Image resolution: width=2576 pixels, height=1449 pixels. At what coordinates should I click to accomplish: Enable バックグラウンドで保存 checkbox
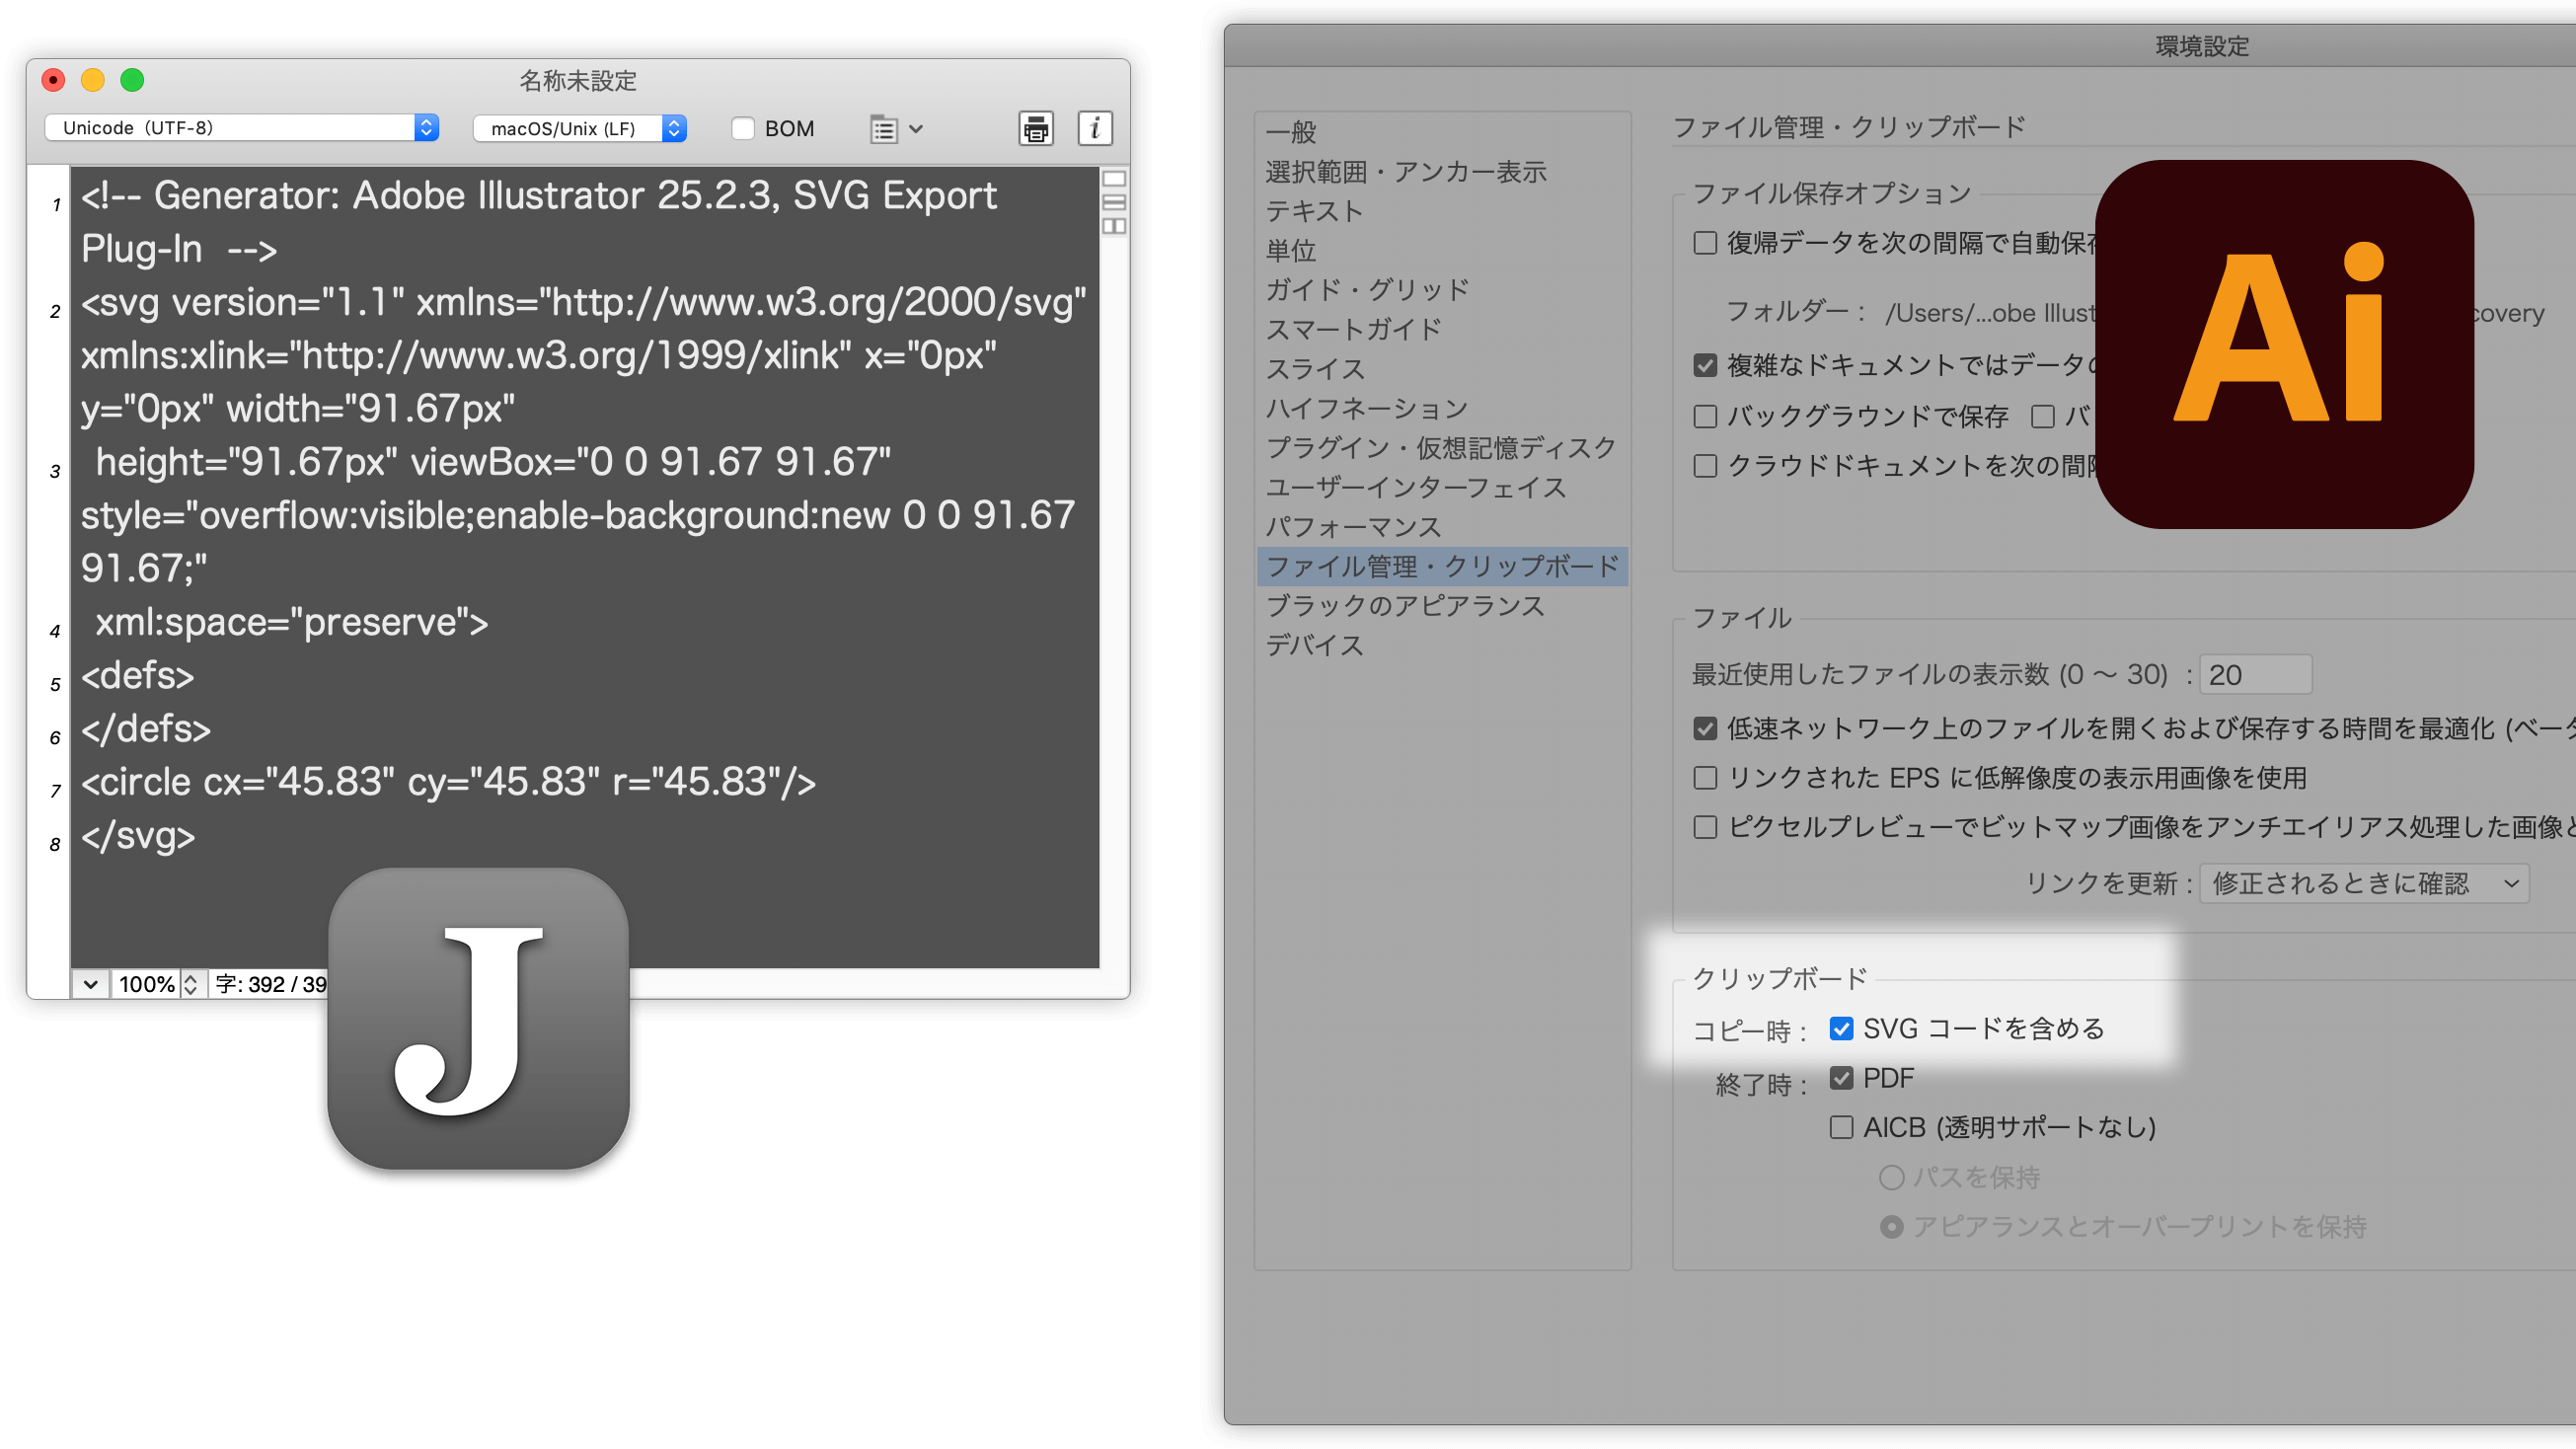pos(1705,416)
